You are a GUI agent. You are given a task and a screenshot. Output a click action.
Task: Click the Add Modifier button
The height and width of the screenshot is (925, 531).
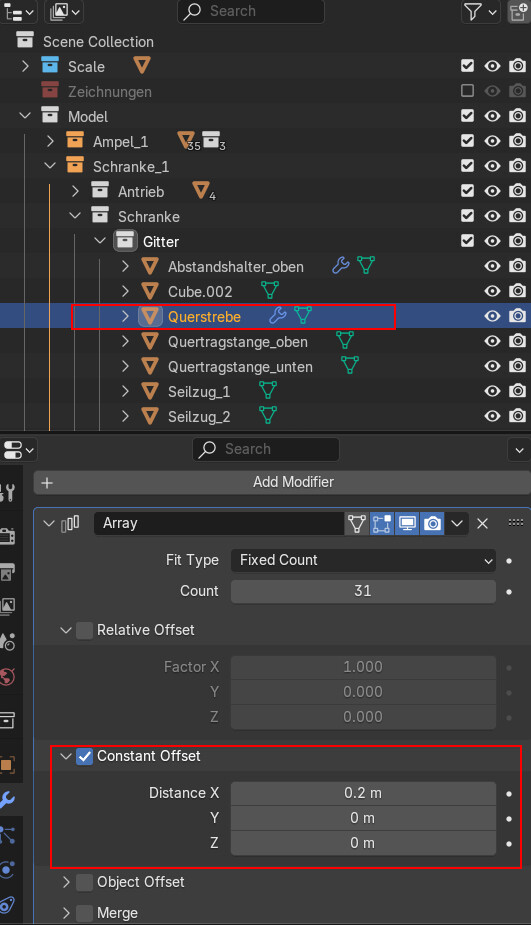(282, 482)
